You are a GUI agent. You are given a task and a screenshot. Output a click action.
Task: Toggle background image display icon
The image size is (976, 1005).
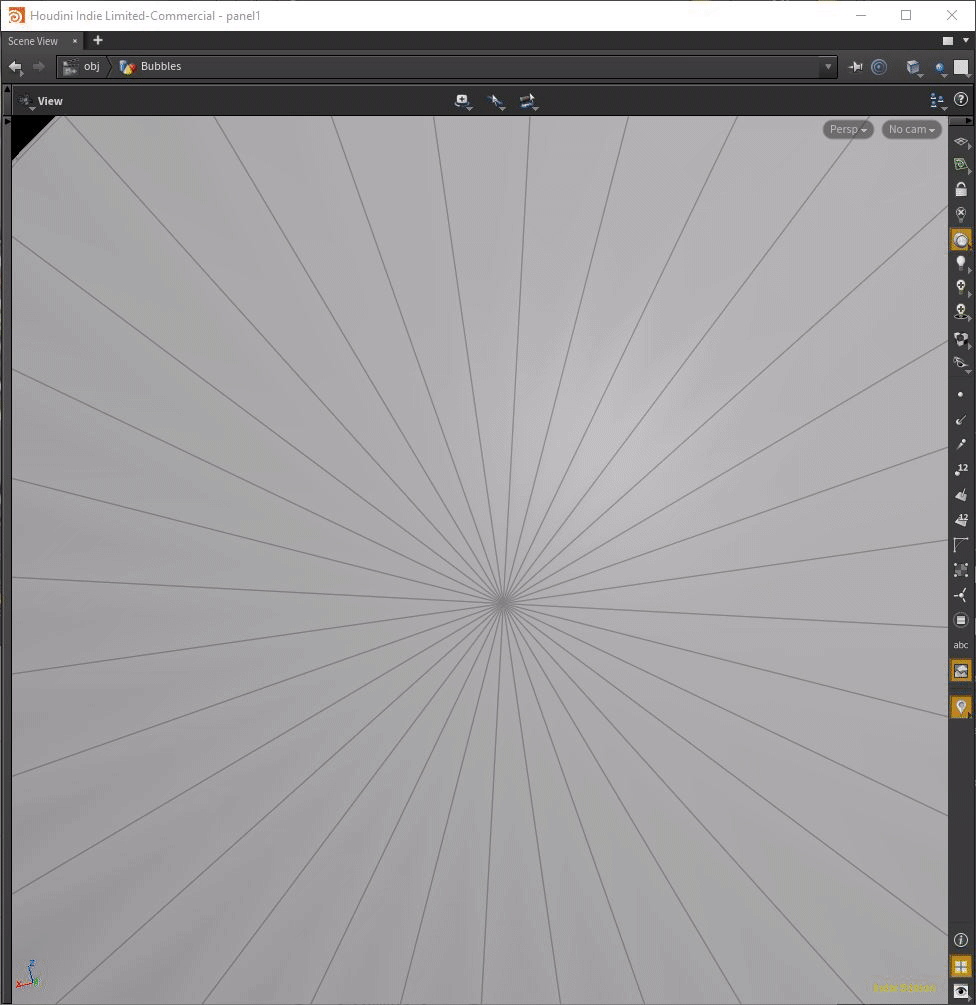(961, 669)
